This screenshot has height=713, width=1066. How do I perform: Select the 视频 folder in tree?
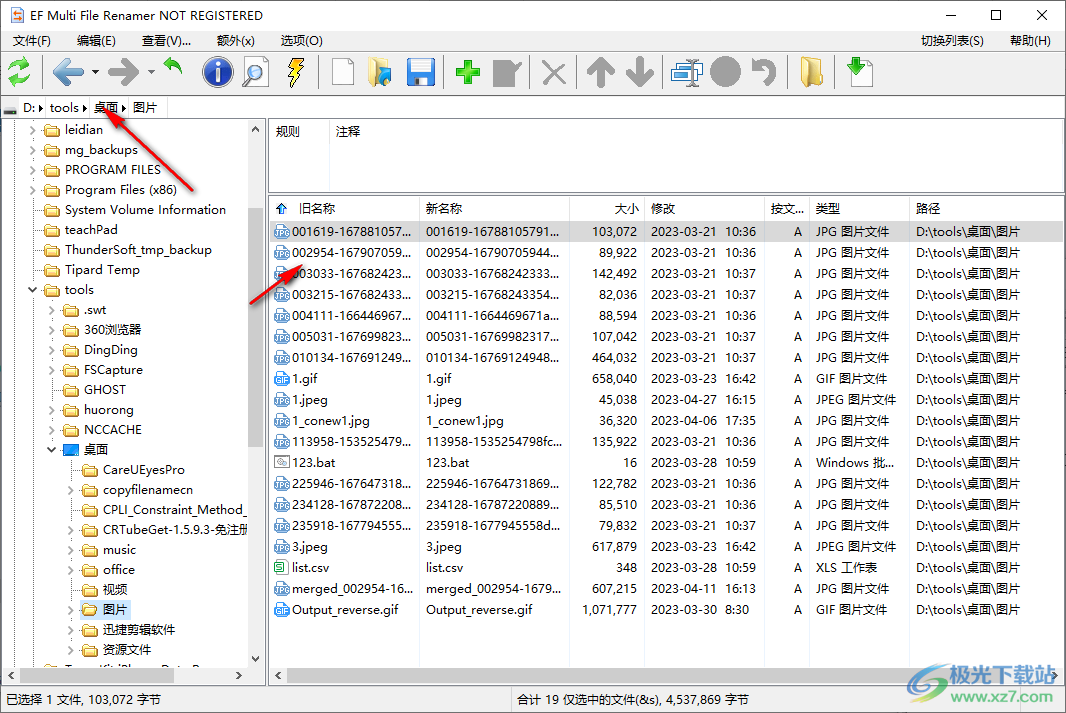(115, 590)
